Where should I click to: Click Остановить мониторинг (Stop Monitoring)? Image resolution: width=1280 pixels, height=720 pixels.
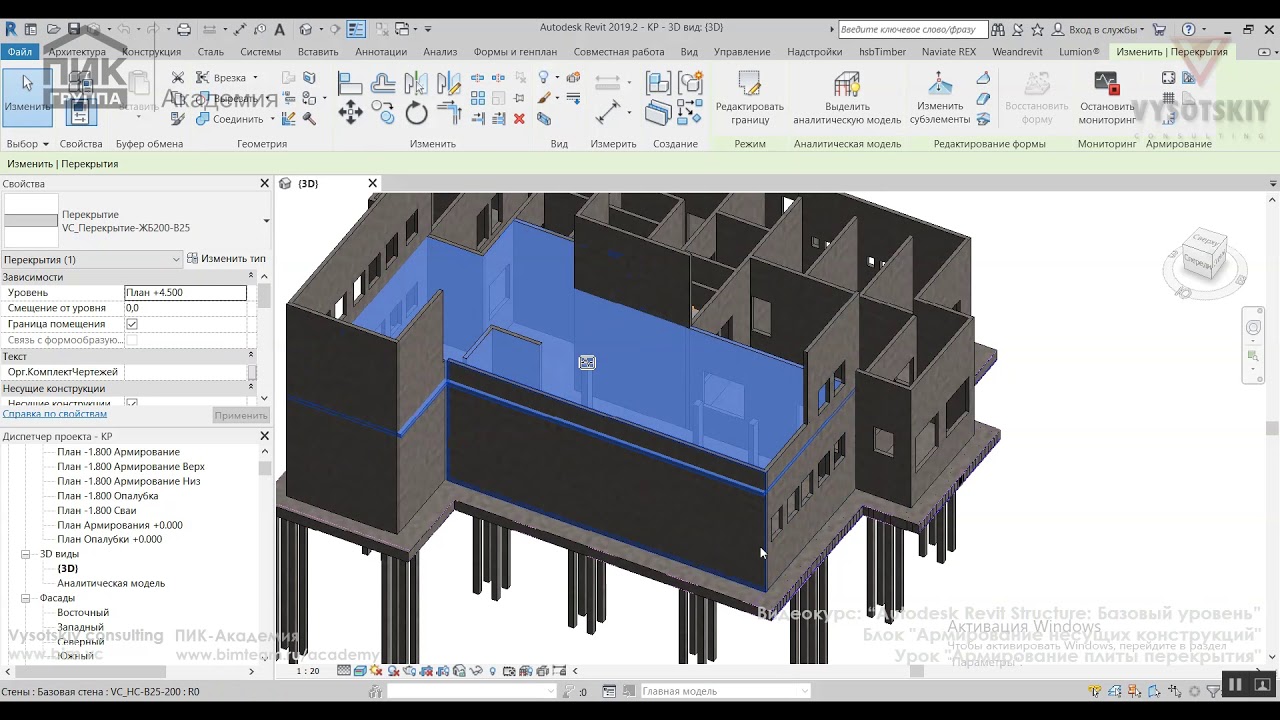point(1107,98)
